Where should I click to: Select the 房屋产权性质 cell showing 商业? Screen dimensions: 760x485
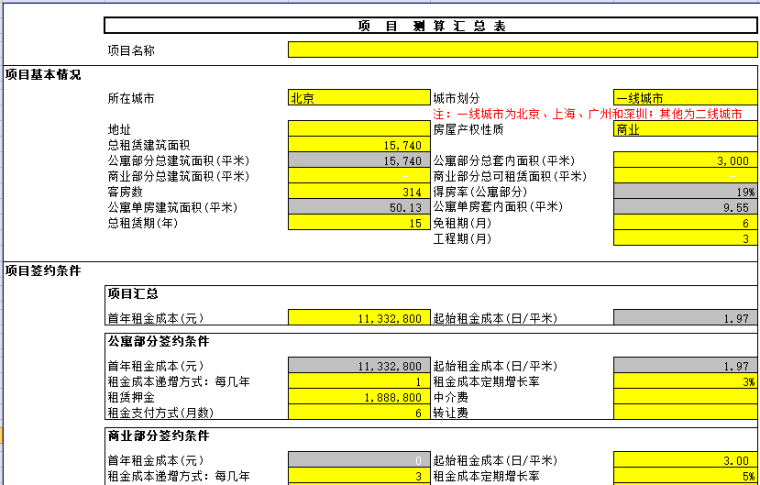click(x=682, y=129)
